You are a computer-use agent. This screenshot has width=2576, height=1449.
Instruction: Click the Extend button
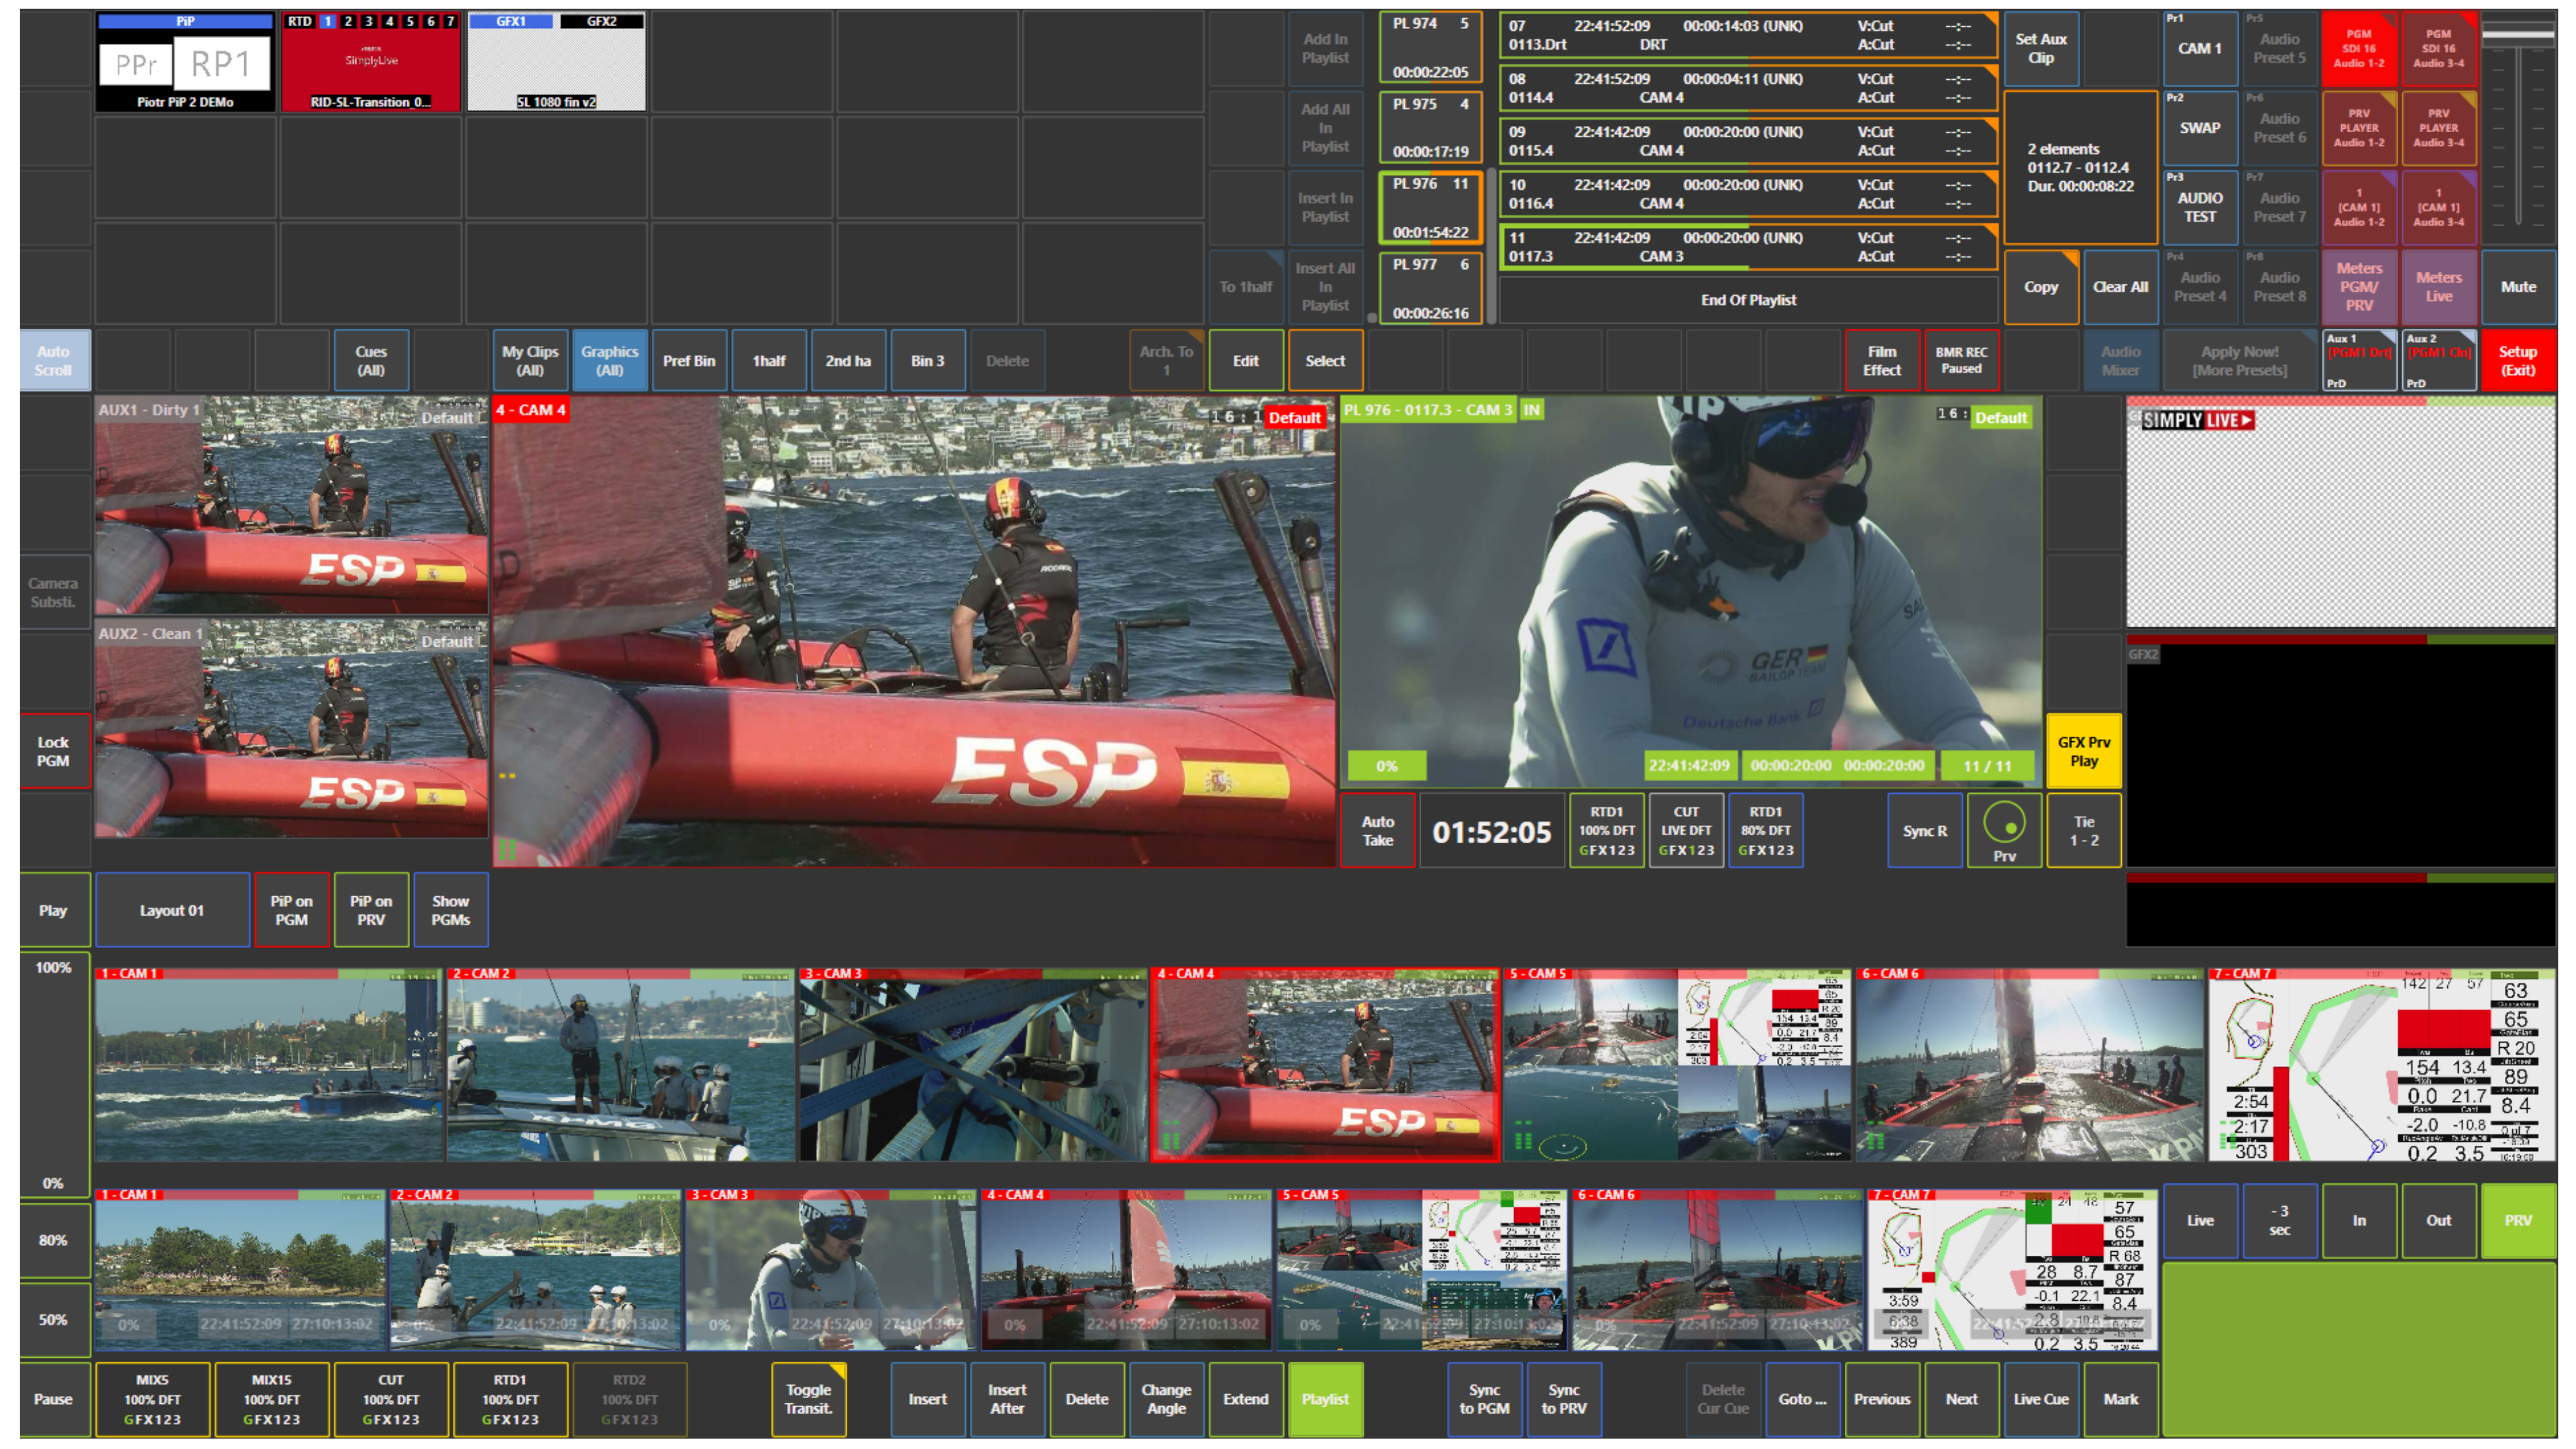1246,1399
